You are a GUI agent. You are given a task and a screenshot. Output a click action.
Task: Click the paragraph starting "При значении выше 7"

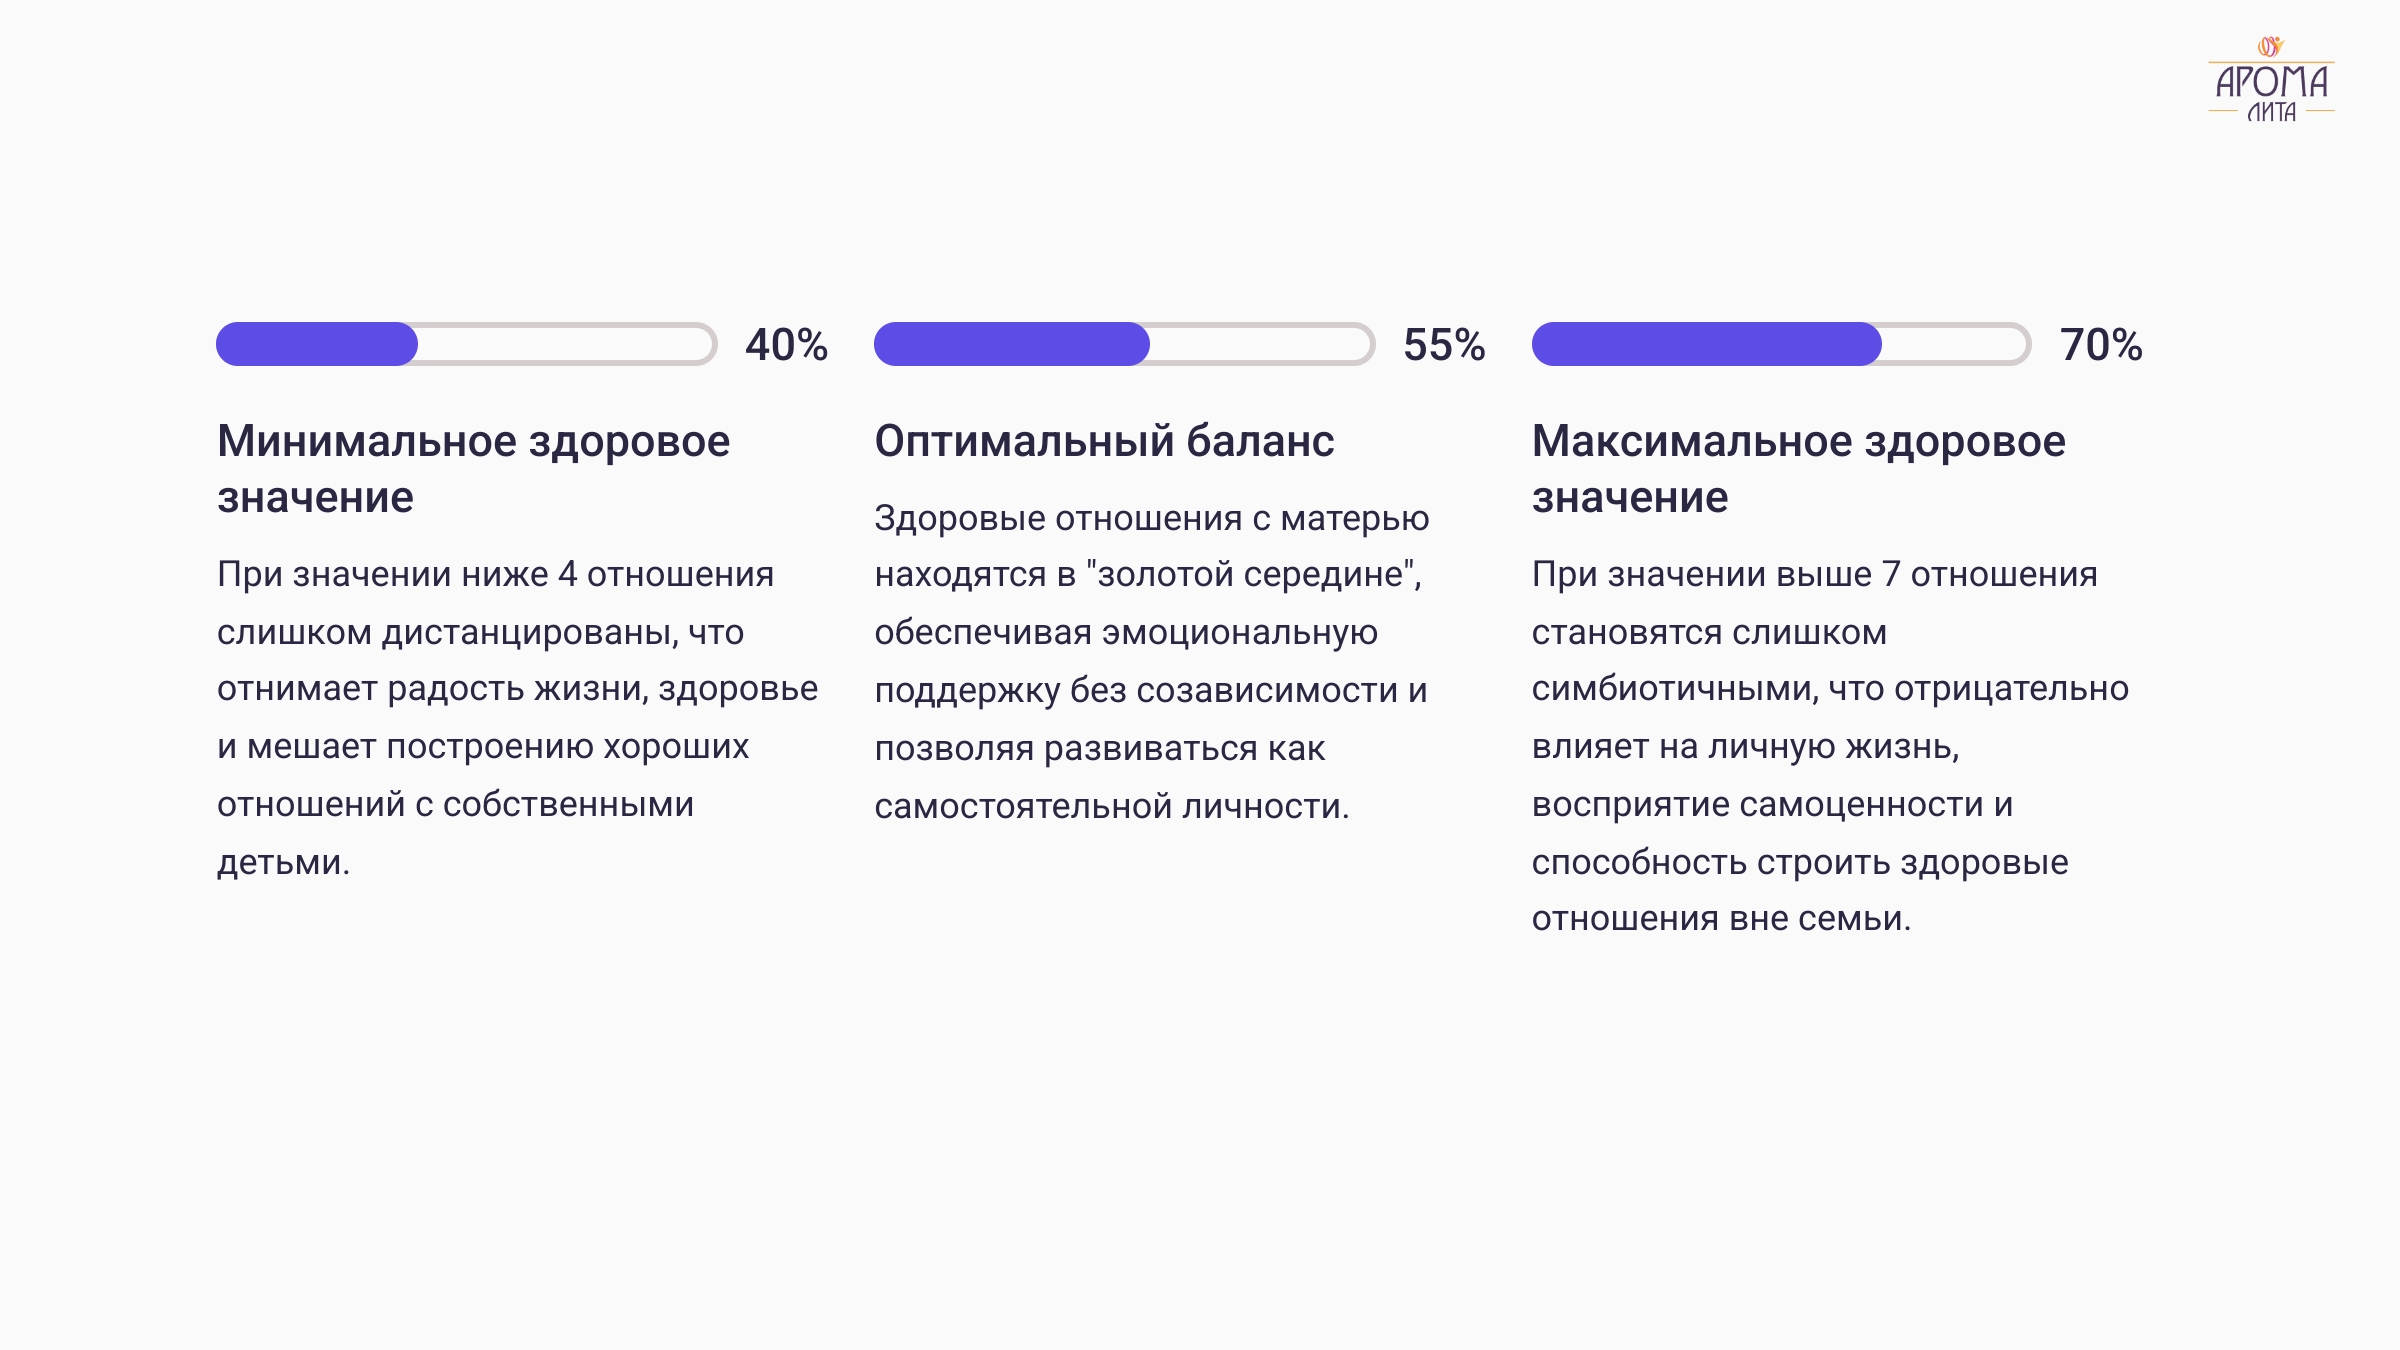click(x=1830, y=745)
